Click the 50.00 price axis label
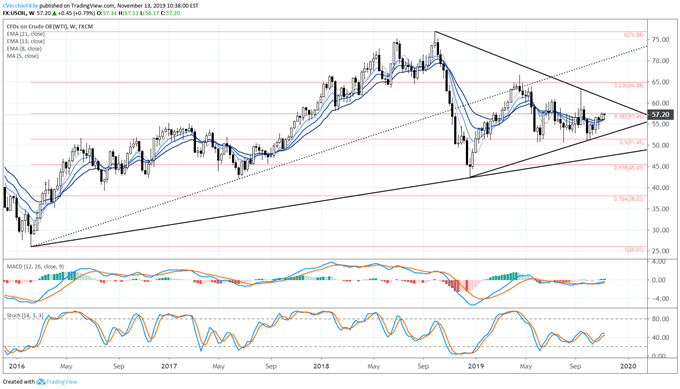Viewport: 680px width, 389px height. 660,145
